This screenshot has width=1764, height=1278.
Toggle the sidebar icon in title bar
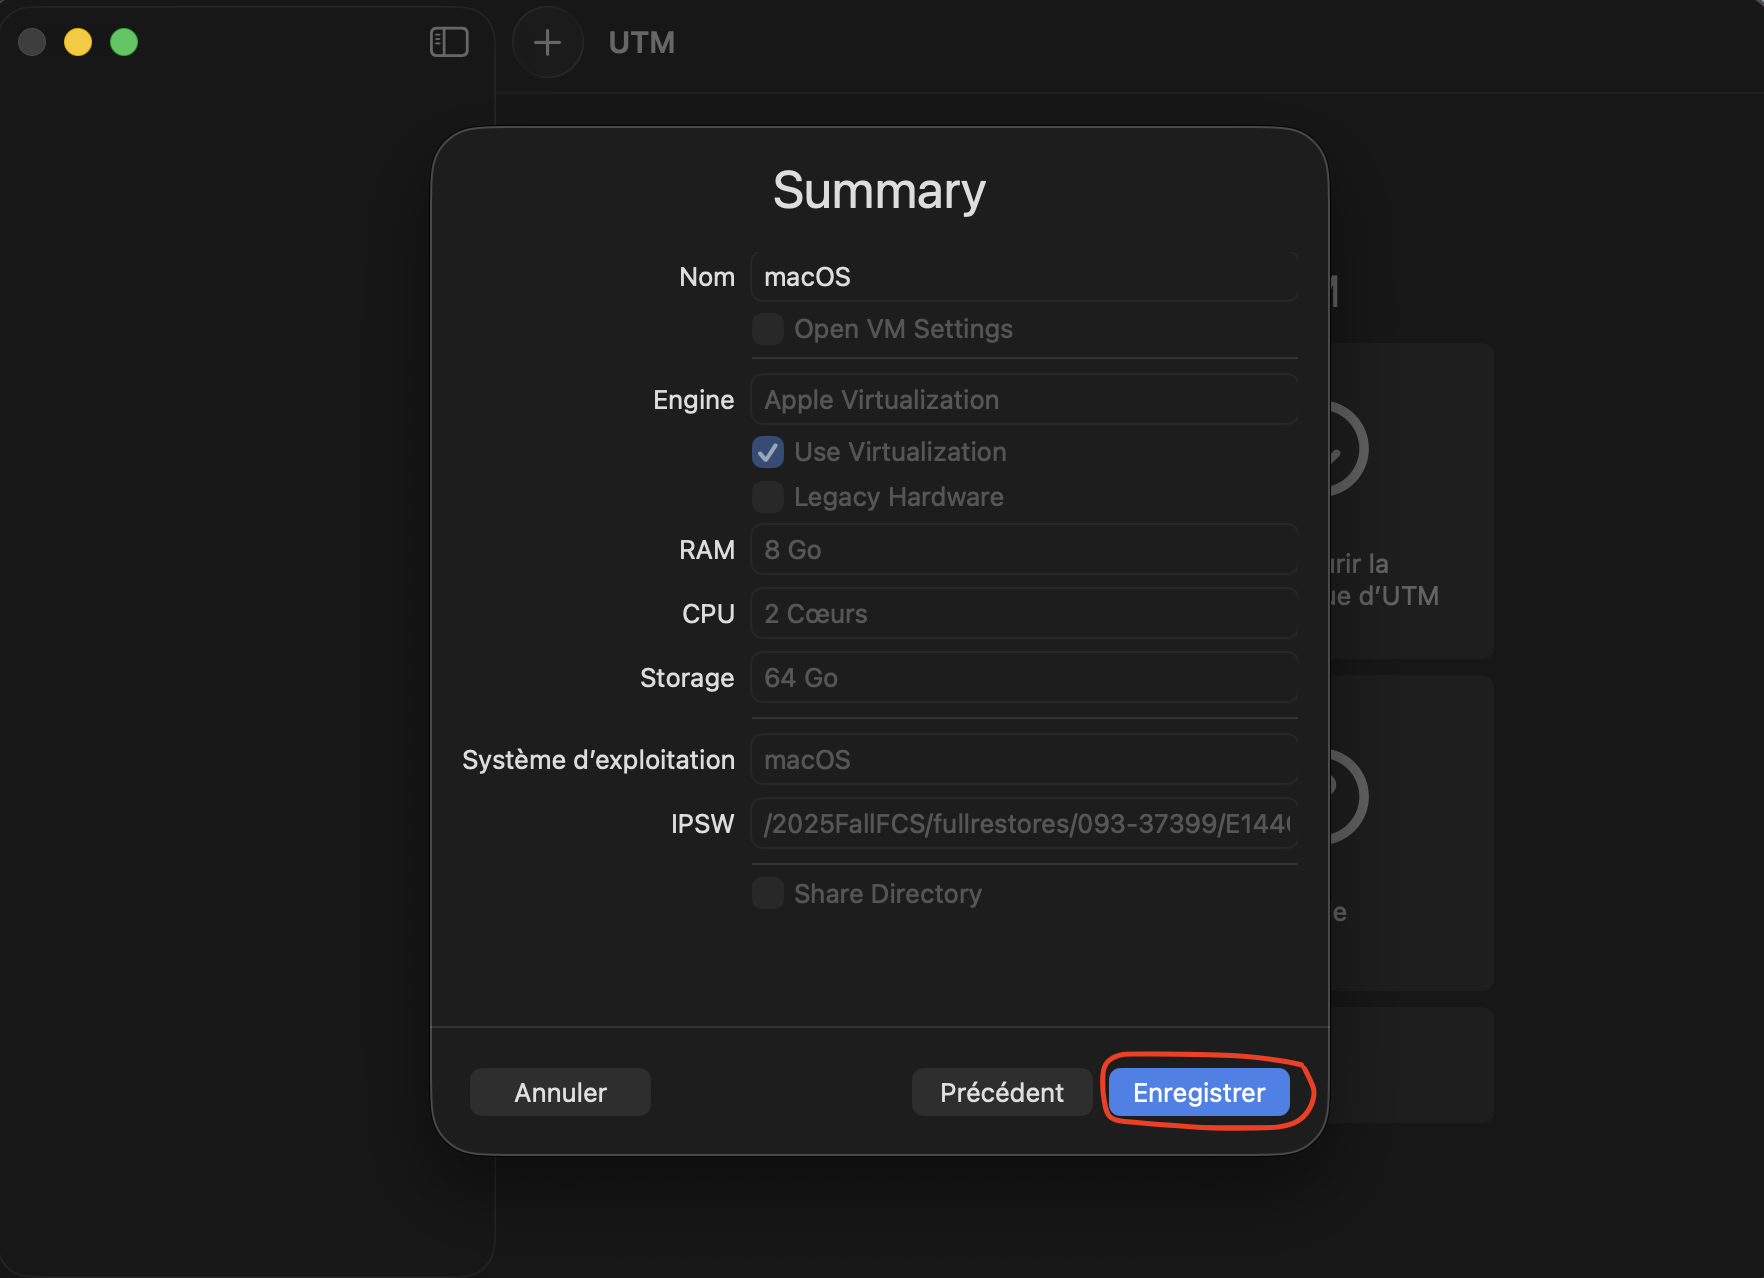tap(449, 42)
